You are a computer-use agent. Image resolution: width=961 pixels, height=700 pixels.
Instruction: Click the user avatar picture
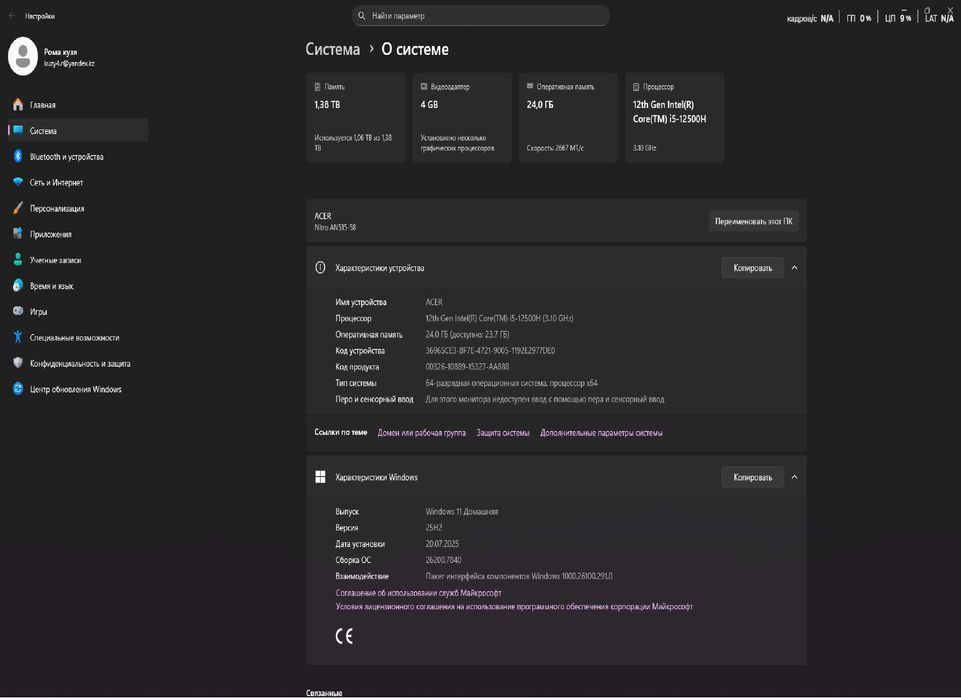[23, 56]
